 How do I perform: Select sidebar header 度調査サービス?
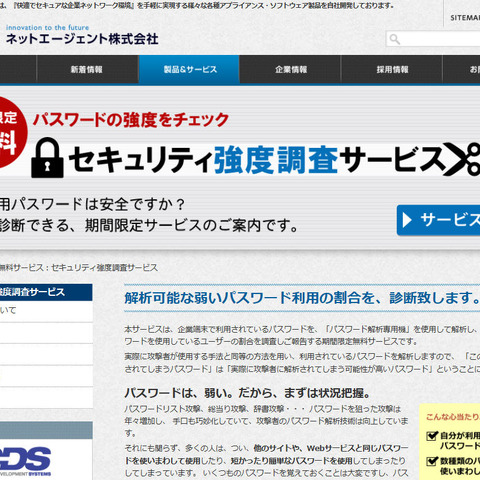[46, 292]
